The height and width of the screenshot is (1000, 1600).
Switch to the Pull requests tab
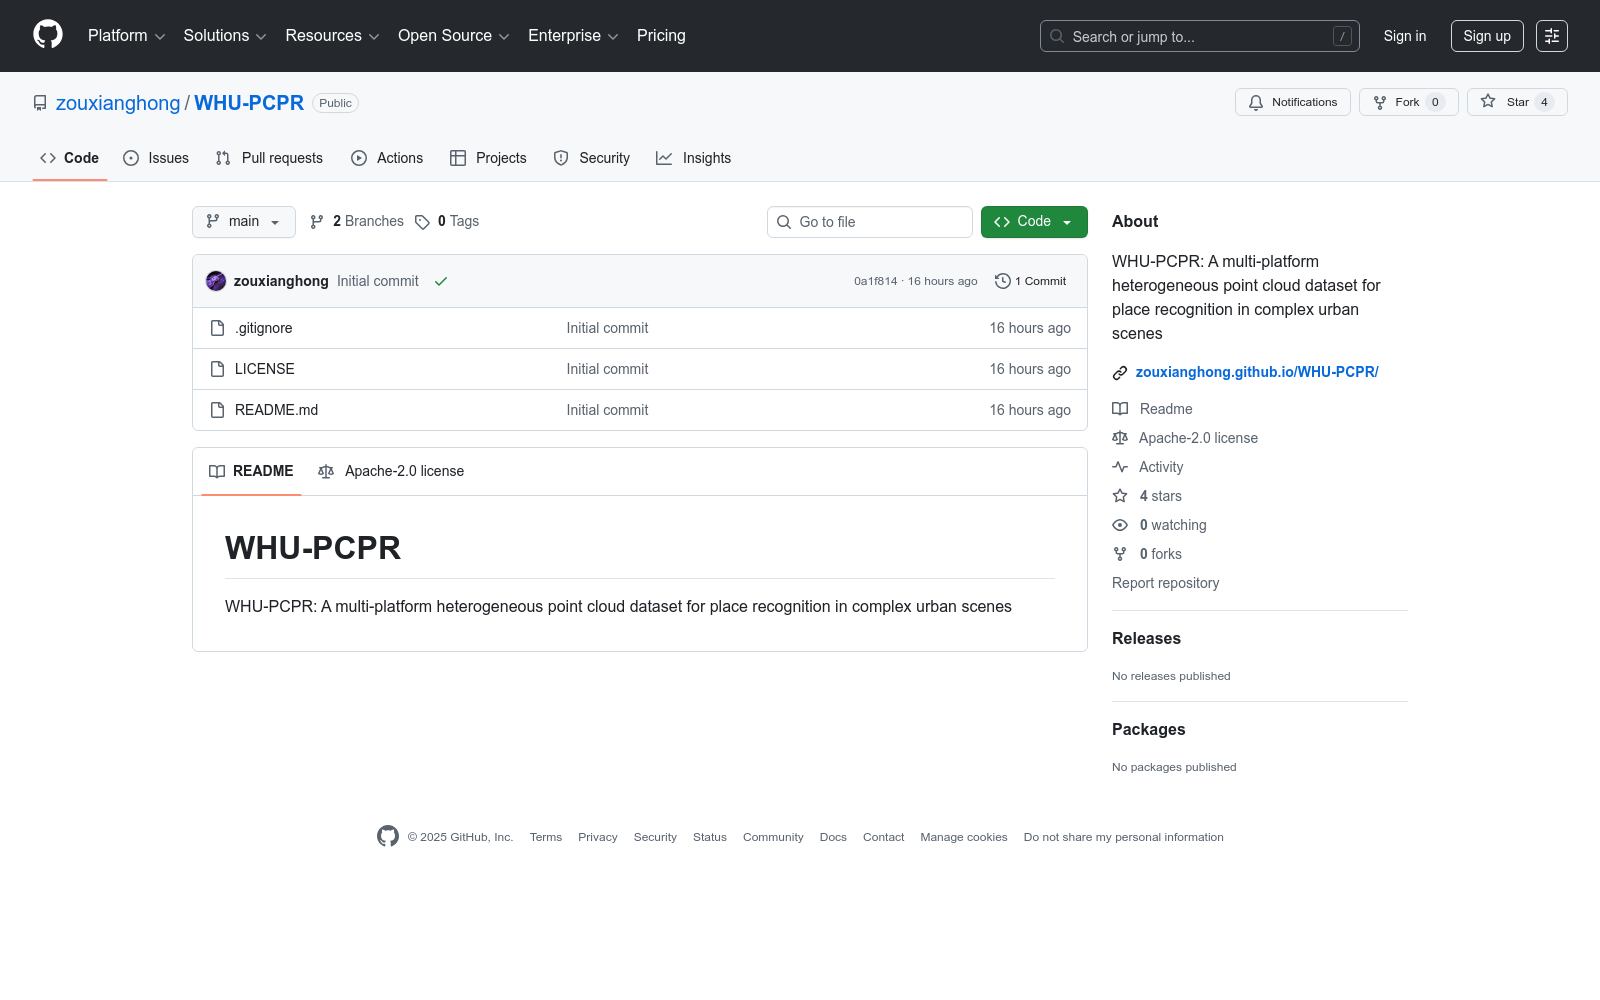(269, 158)
